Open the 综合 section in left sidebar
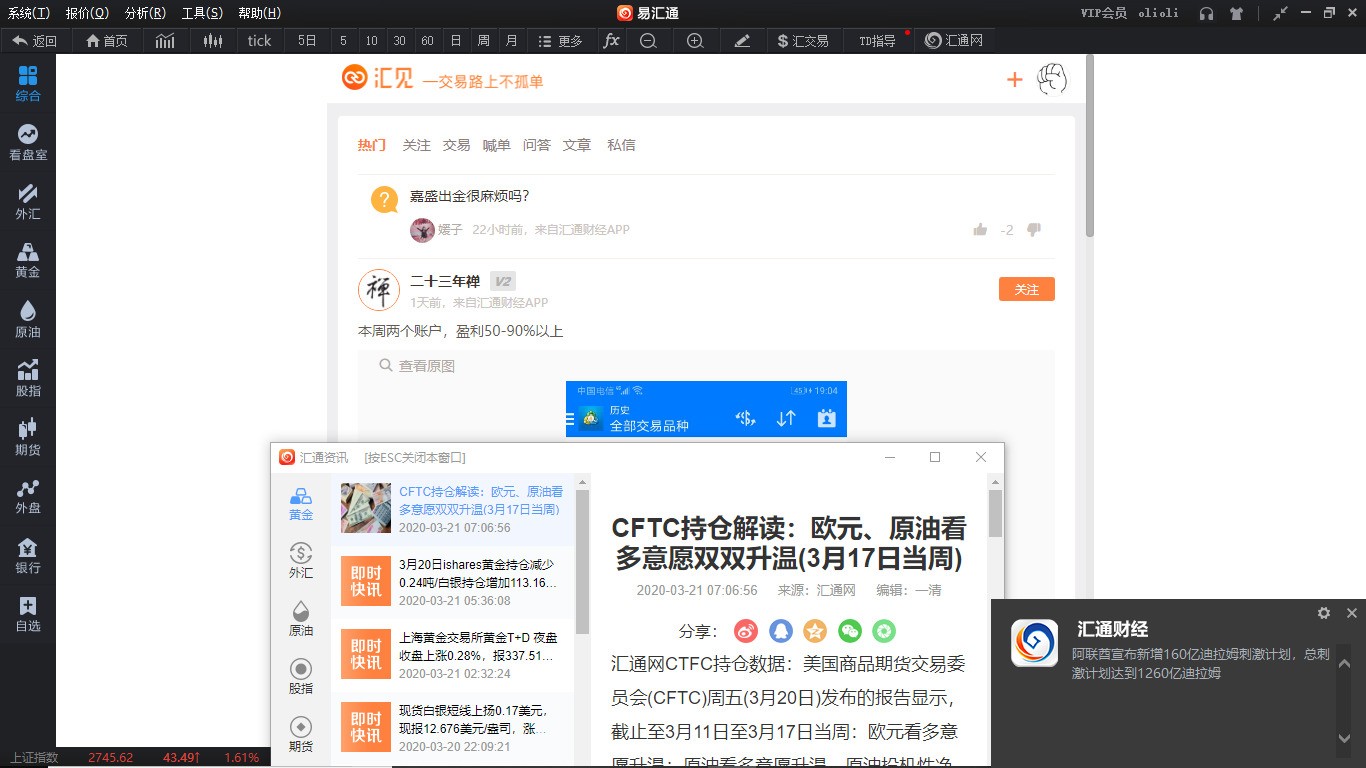1366x768 pixels. tap(28, 84)
